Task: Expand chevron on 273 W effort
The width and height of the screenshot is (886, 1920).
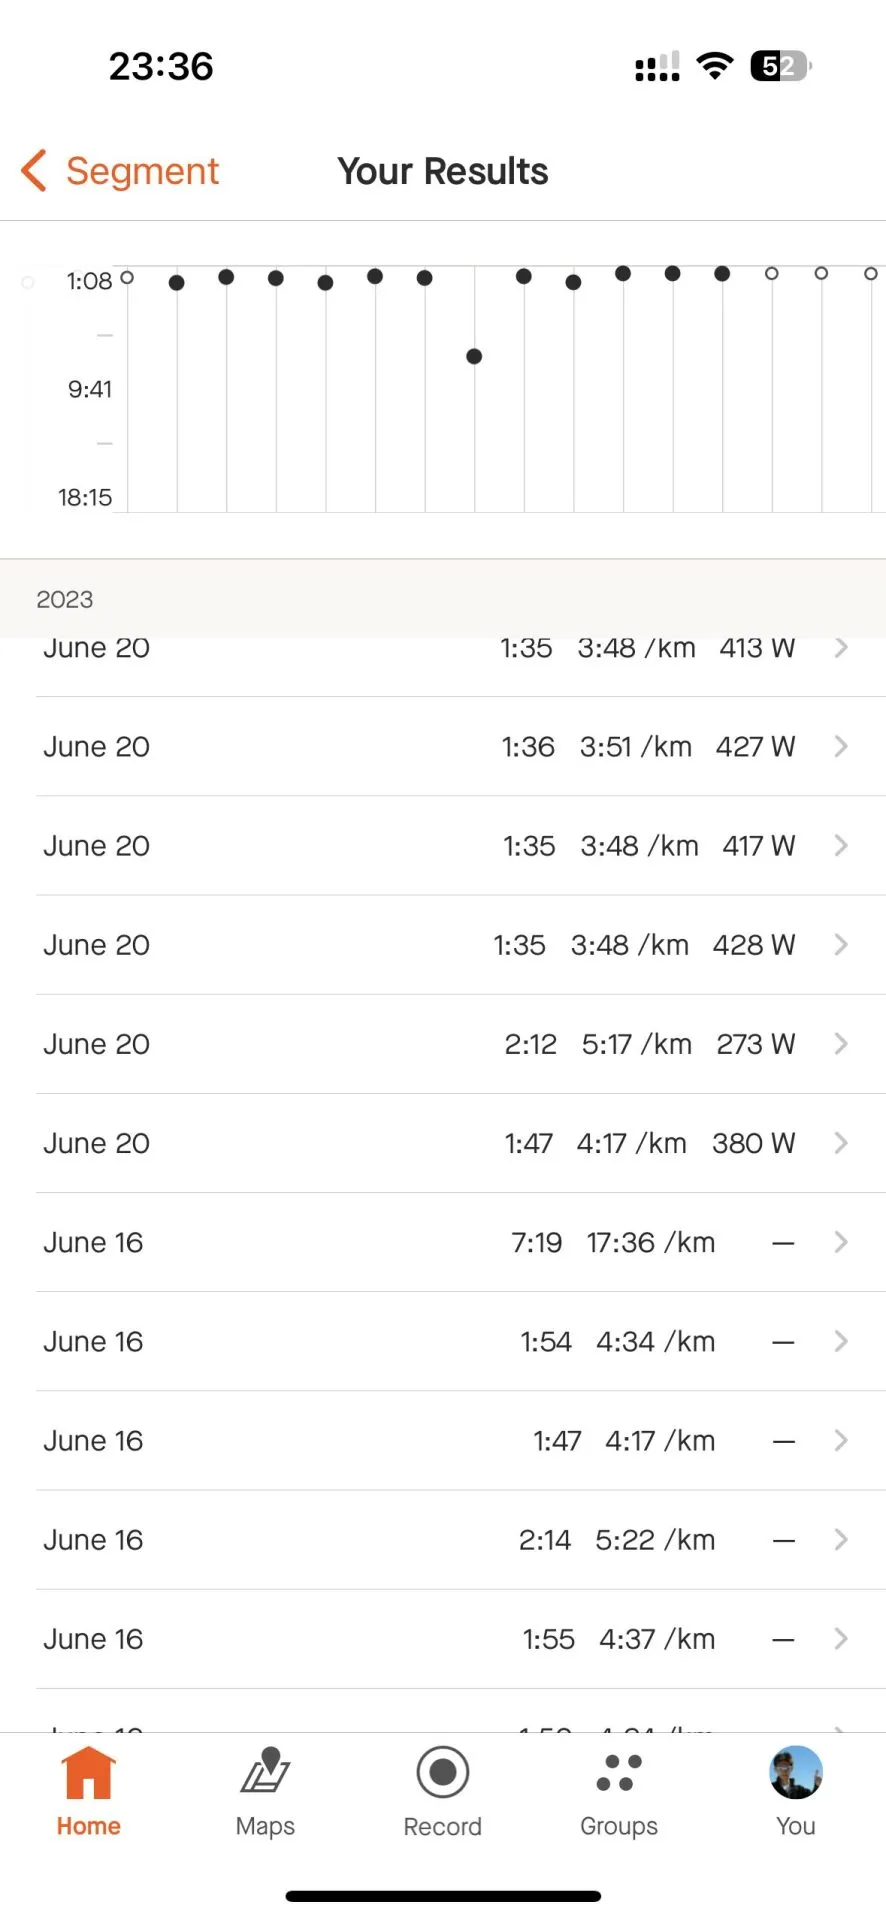Action: point(841,1044)
